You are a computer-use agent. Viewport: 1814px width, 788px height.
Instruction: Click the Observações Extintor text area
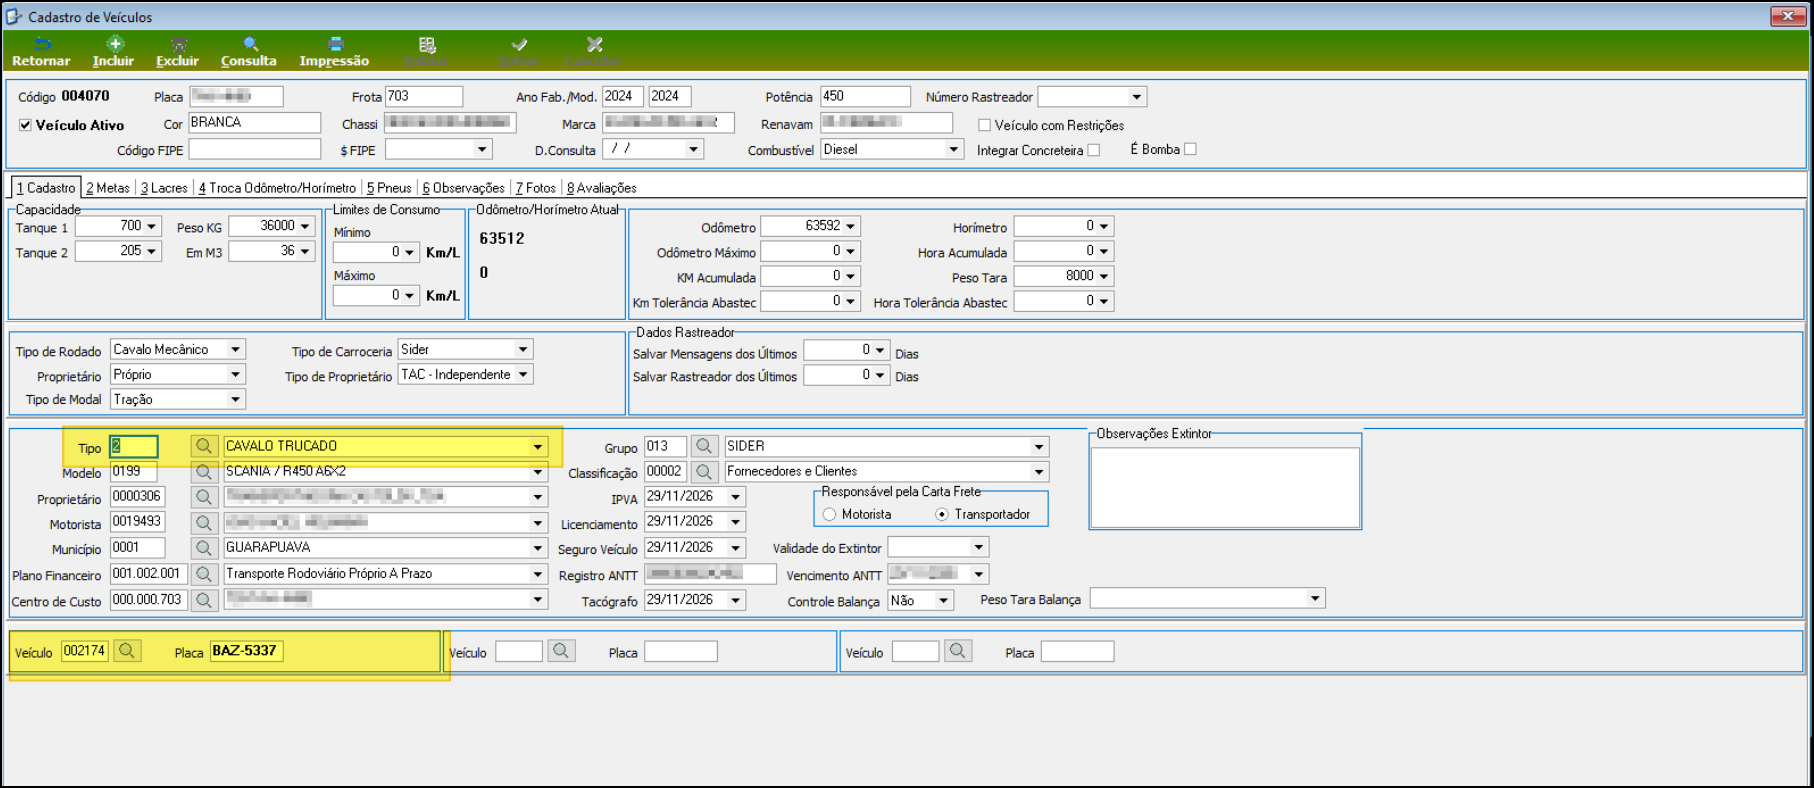point(1225,487)
